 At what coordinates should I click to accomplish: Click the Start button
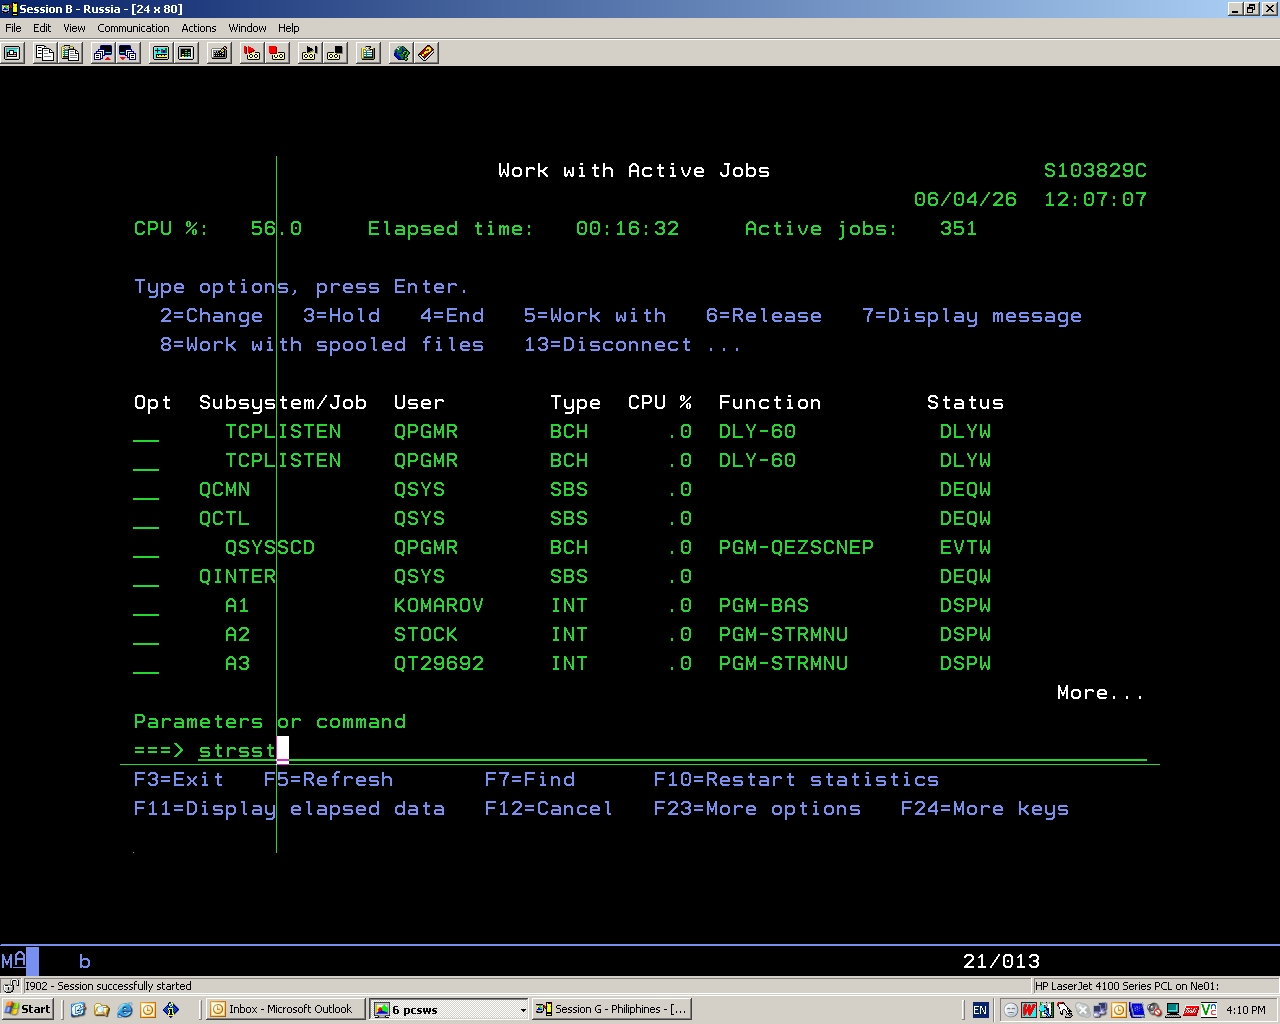pyautogui.click(x=27, y=1008)
